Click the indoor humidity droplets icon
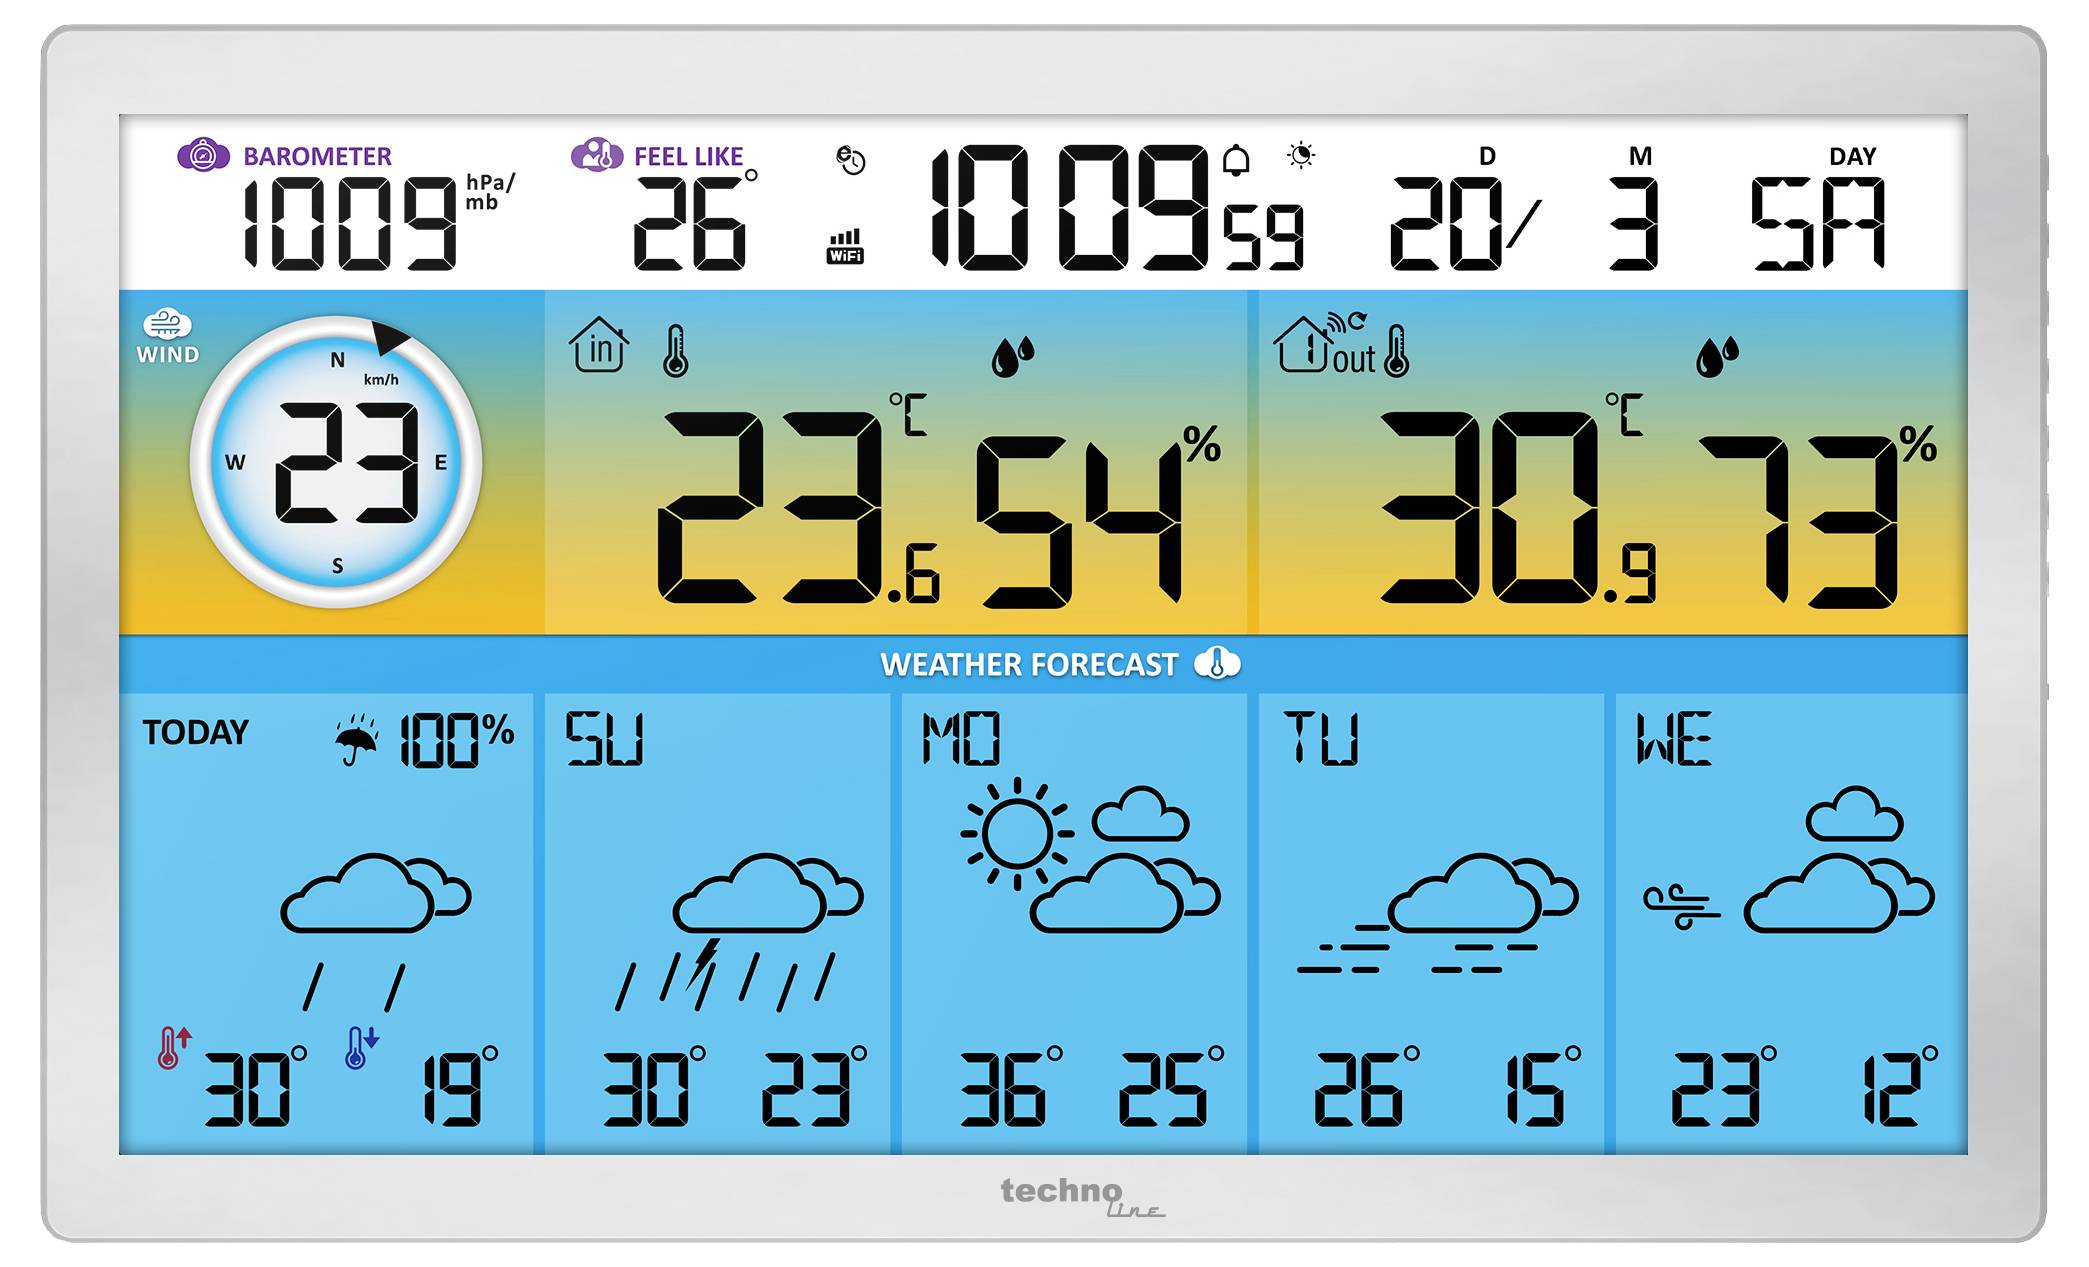 click(1012, 356)
